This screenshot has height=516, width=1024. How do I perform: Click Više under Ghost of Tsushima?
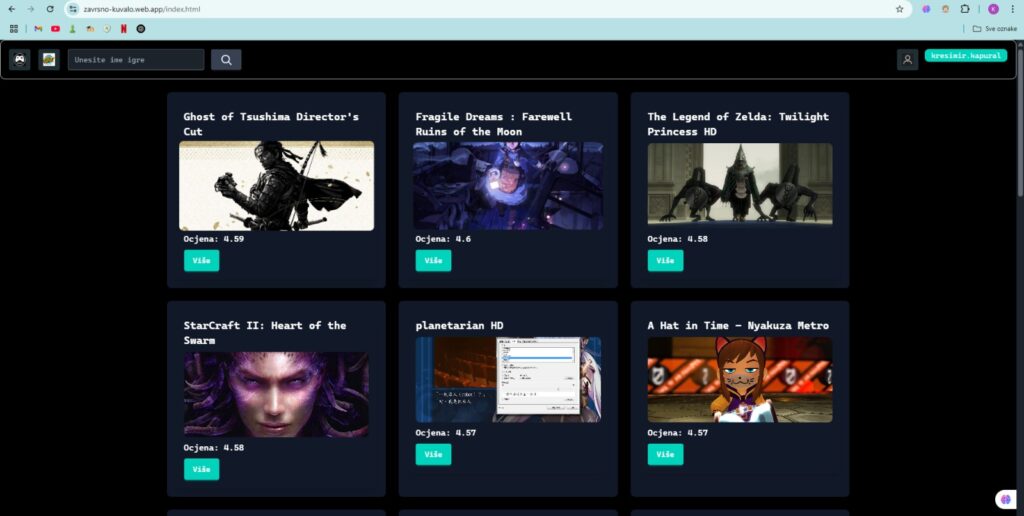[201, 261]
